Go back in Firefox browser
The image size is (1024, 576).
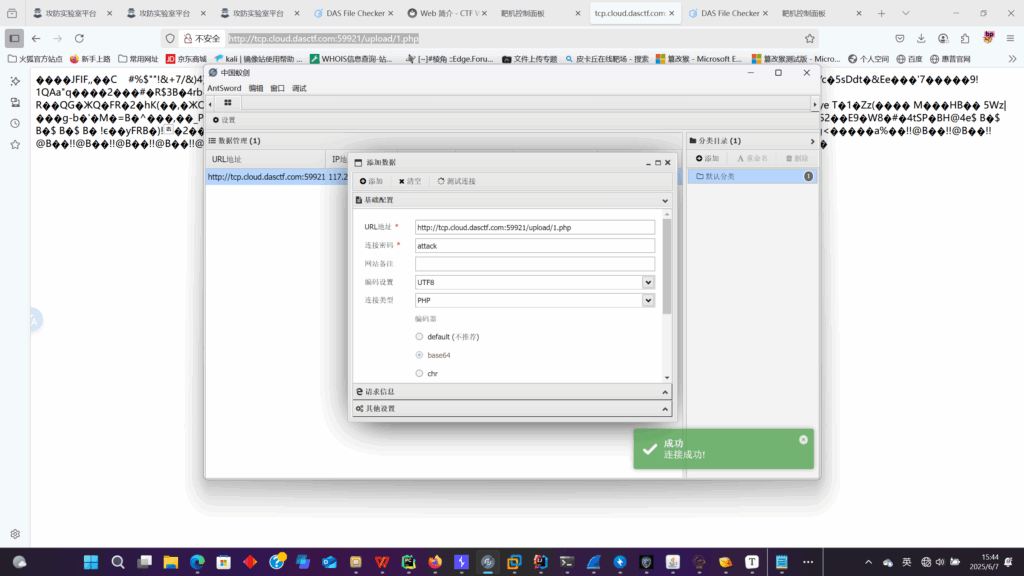(x=36, y=39)
